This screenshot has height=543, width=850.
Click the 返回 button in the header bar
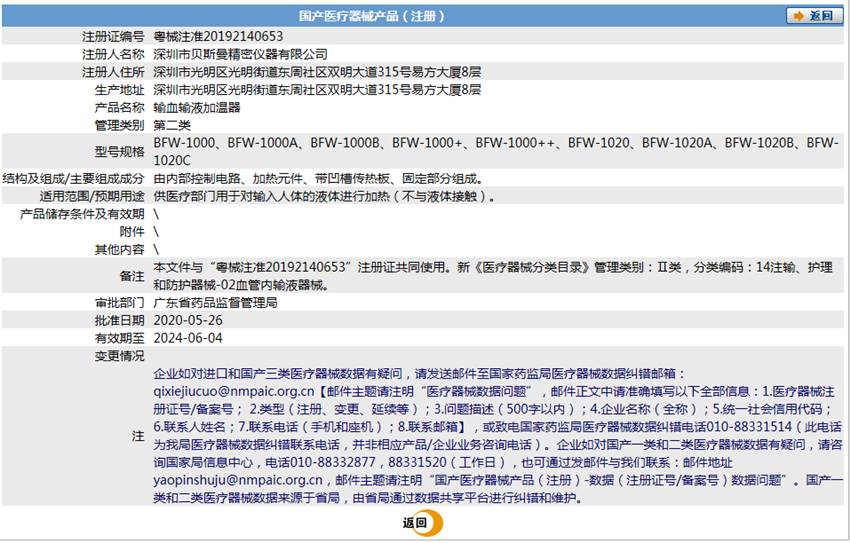pyautogui.click(x=814, y=16)
